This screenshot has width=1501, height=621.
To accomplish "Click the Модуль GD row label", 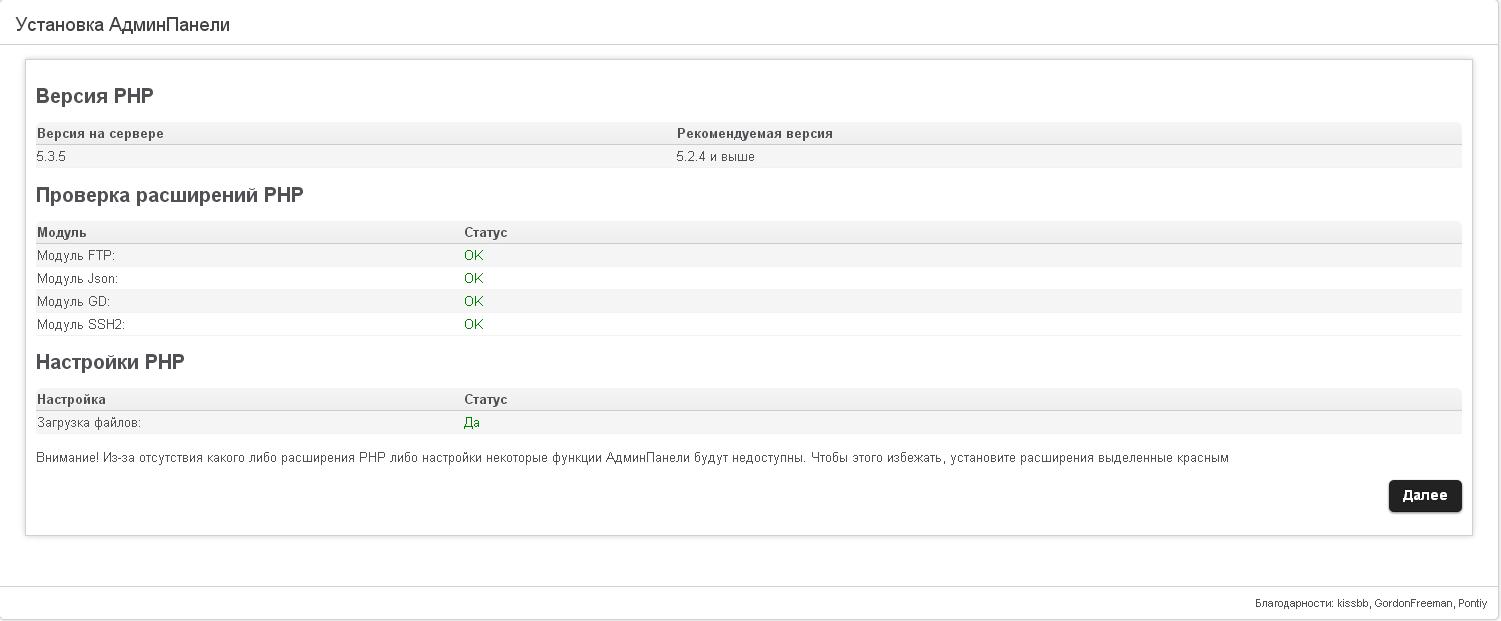I will tap(73, 302).
